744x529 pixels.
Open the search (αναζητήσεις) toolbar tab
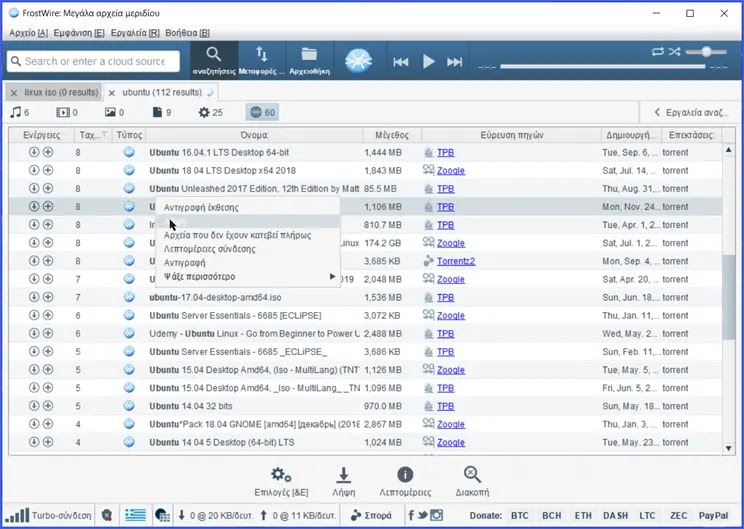pos(214,60)
